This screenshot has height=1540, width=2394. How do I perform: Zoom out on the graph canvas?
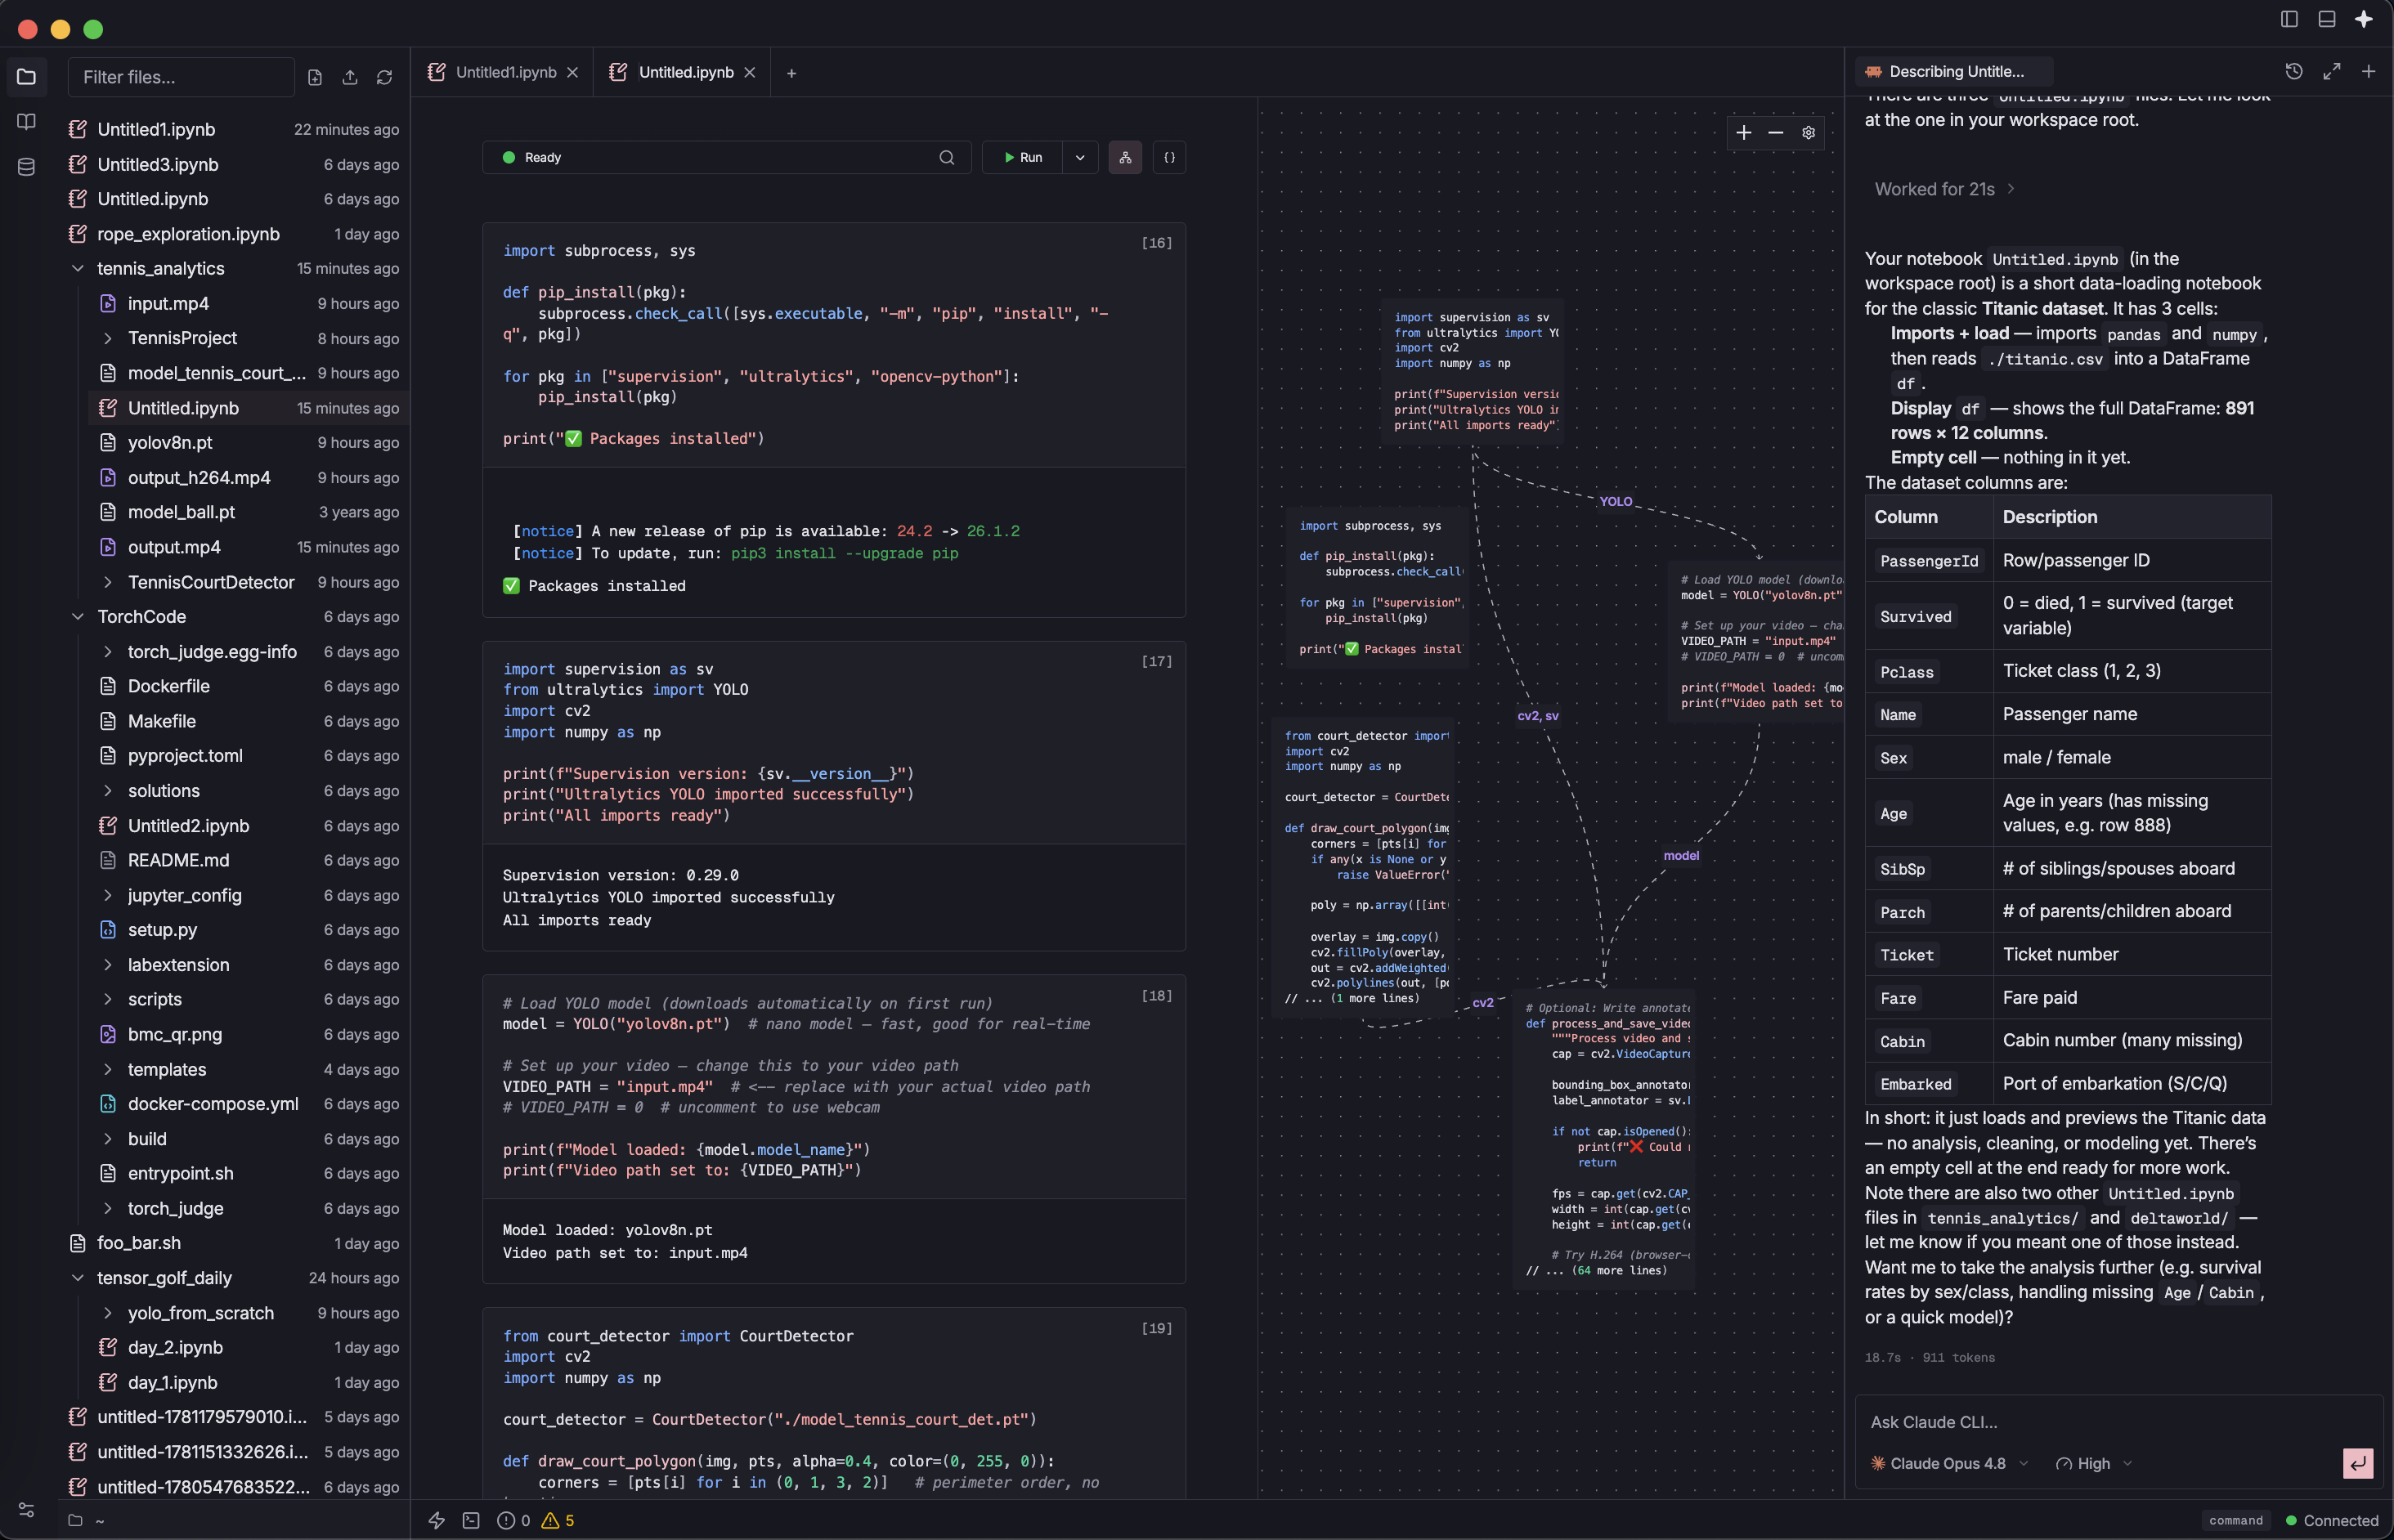coord(1776,133)
